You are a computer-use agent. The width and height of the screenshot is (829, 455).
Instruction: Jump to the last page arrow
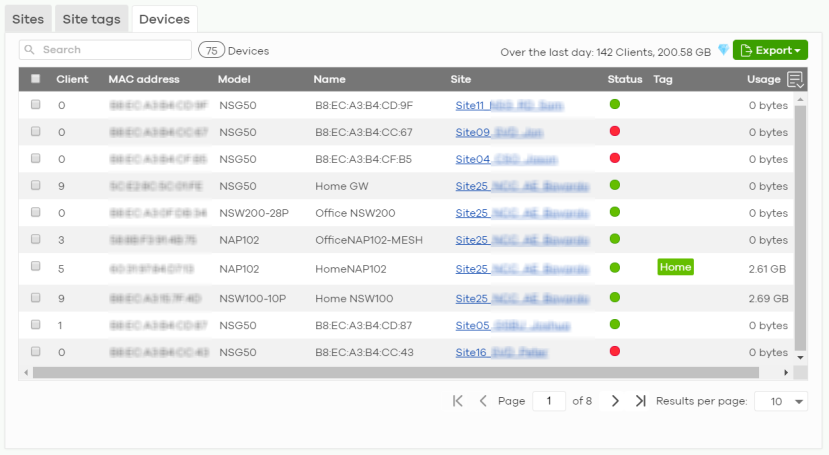[x=640, y=401]
